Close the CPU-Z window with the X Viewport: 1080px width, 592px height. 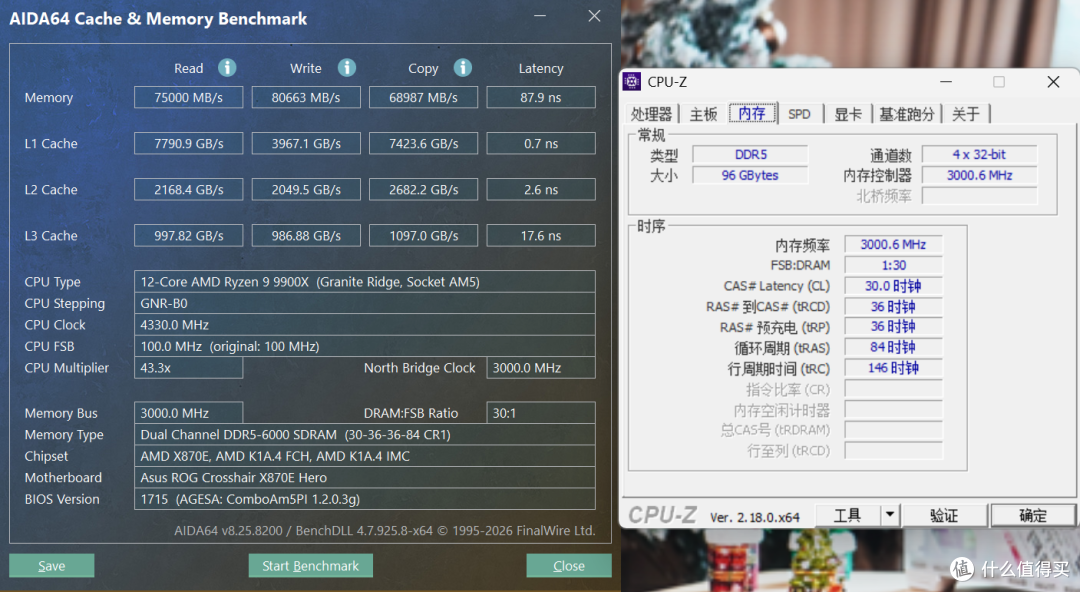tap(1053, 82)
